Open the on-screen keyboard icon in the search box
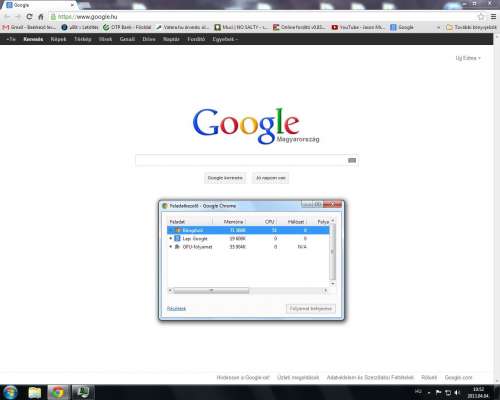Viewport: 500px width, 400px height. (x=352, y=160)
